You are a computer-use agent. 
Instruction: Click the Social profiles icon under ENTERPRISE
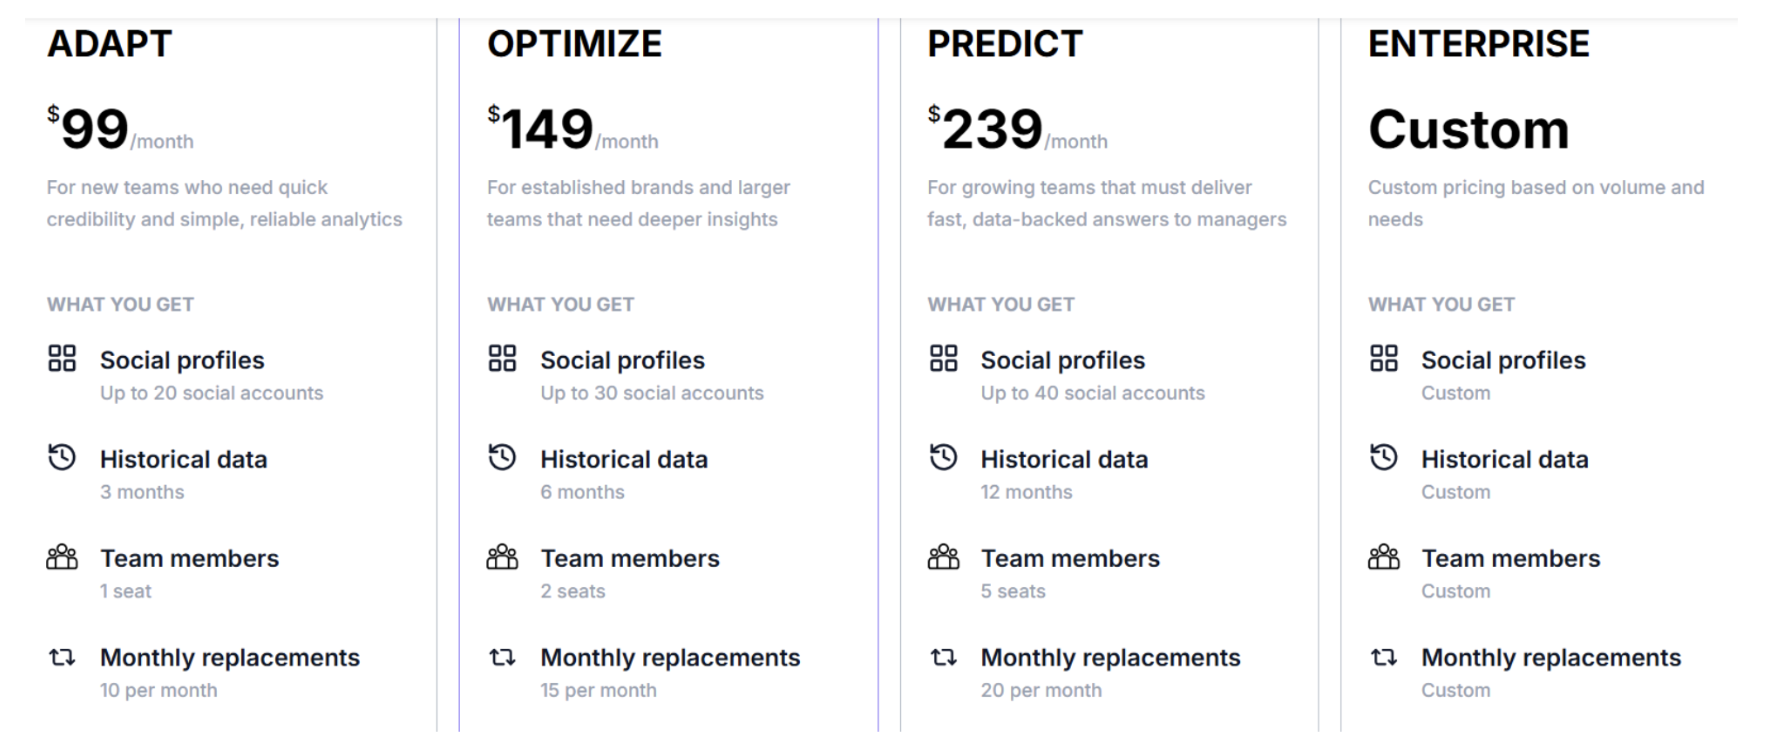coord(1384,358)
